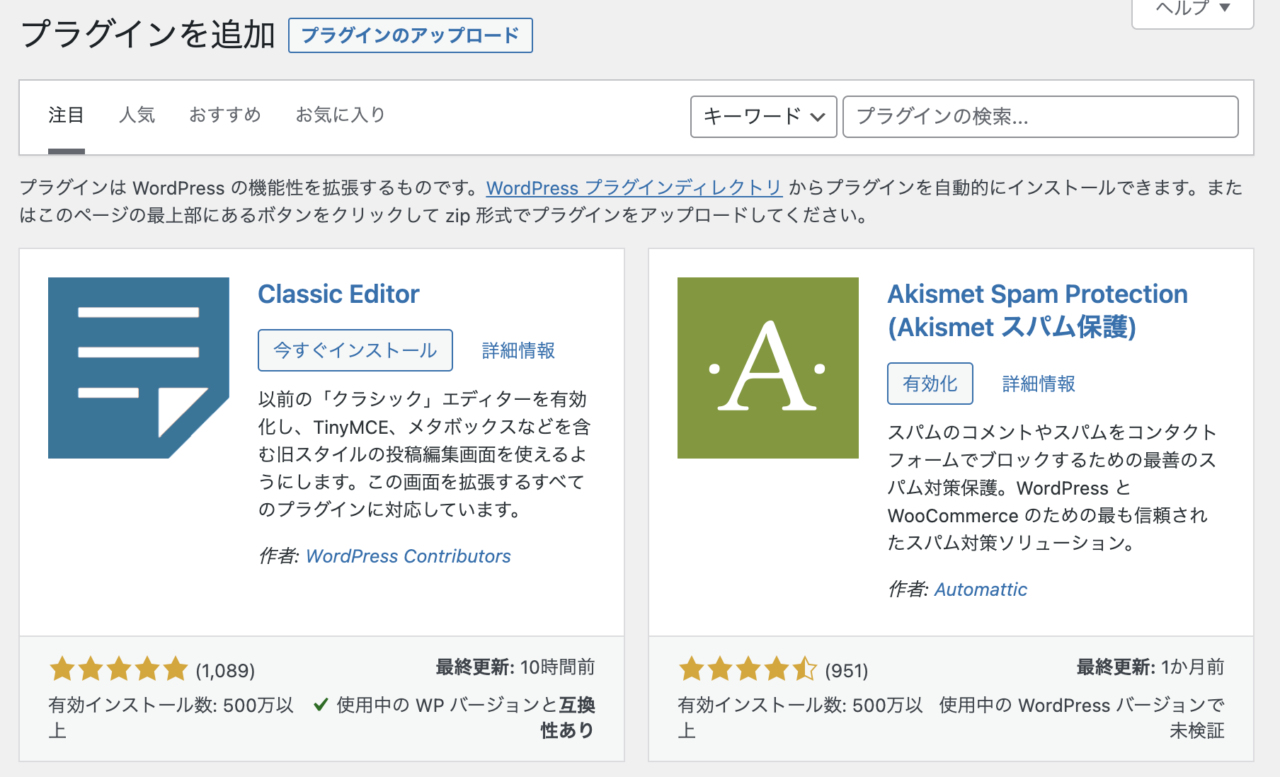Switch to the おすすめ tab

pyautogui.click(x=225, y=115)
